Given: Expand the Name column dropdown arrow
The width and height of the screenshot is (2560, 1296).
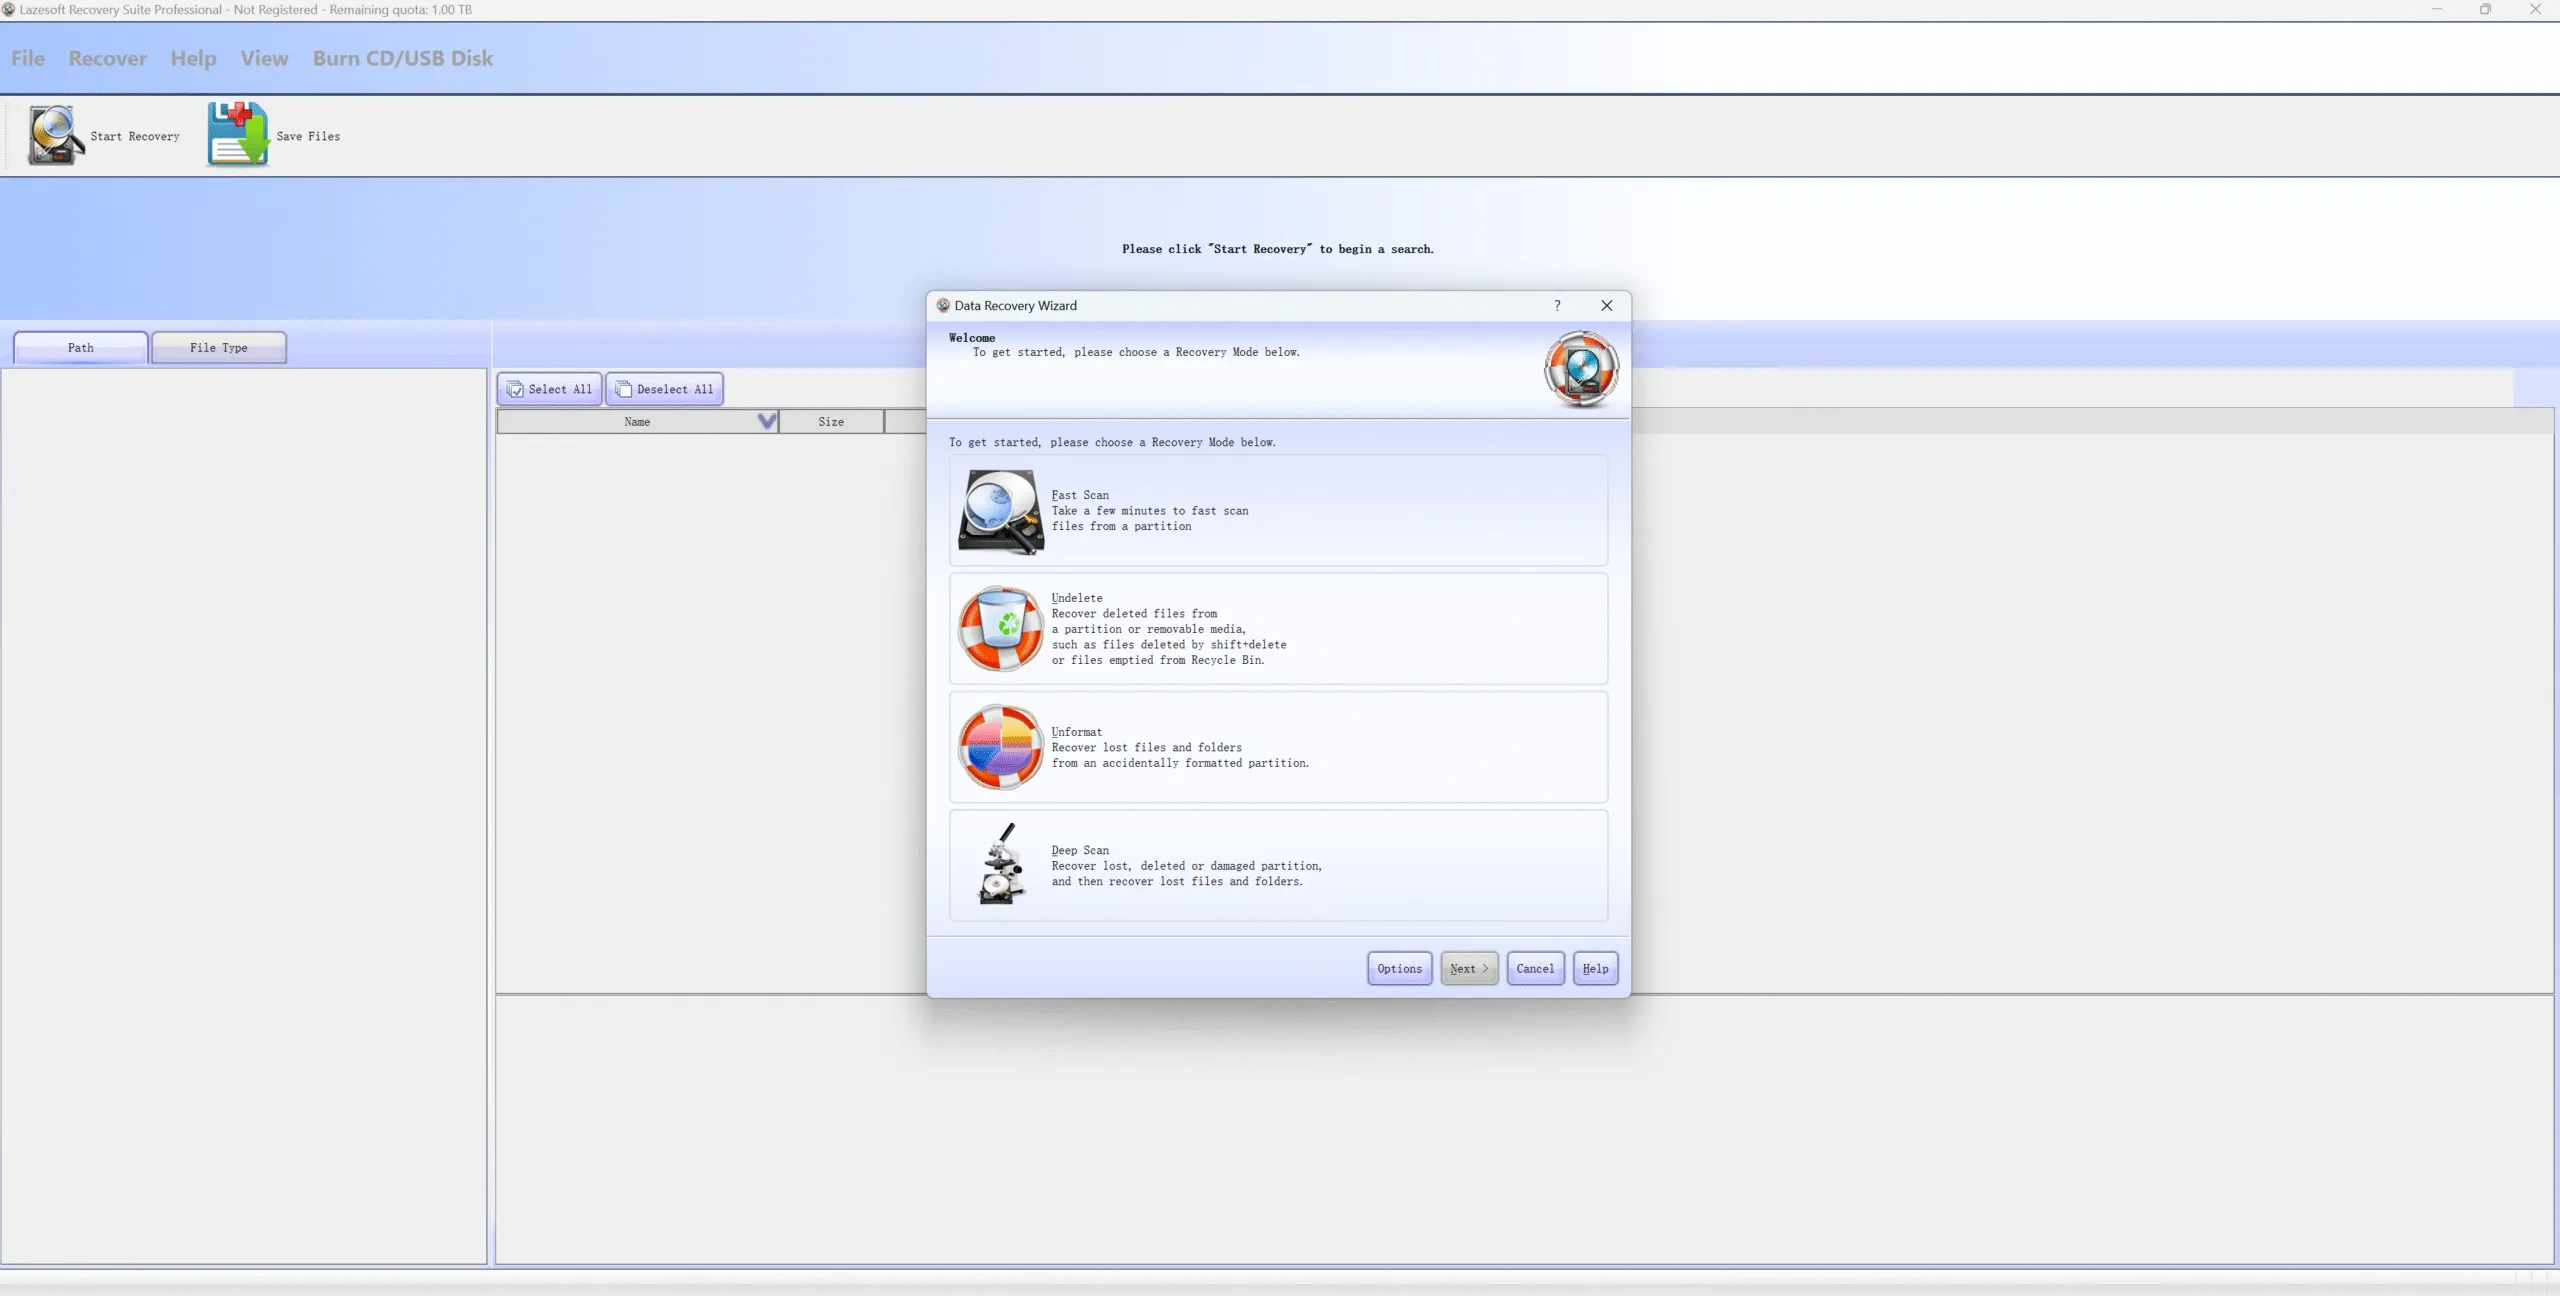Looking at the screenshot, I should 767,421.
